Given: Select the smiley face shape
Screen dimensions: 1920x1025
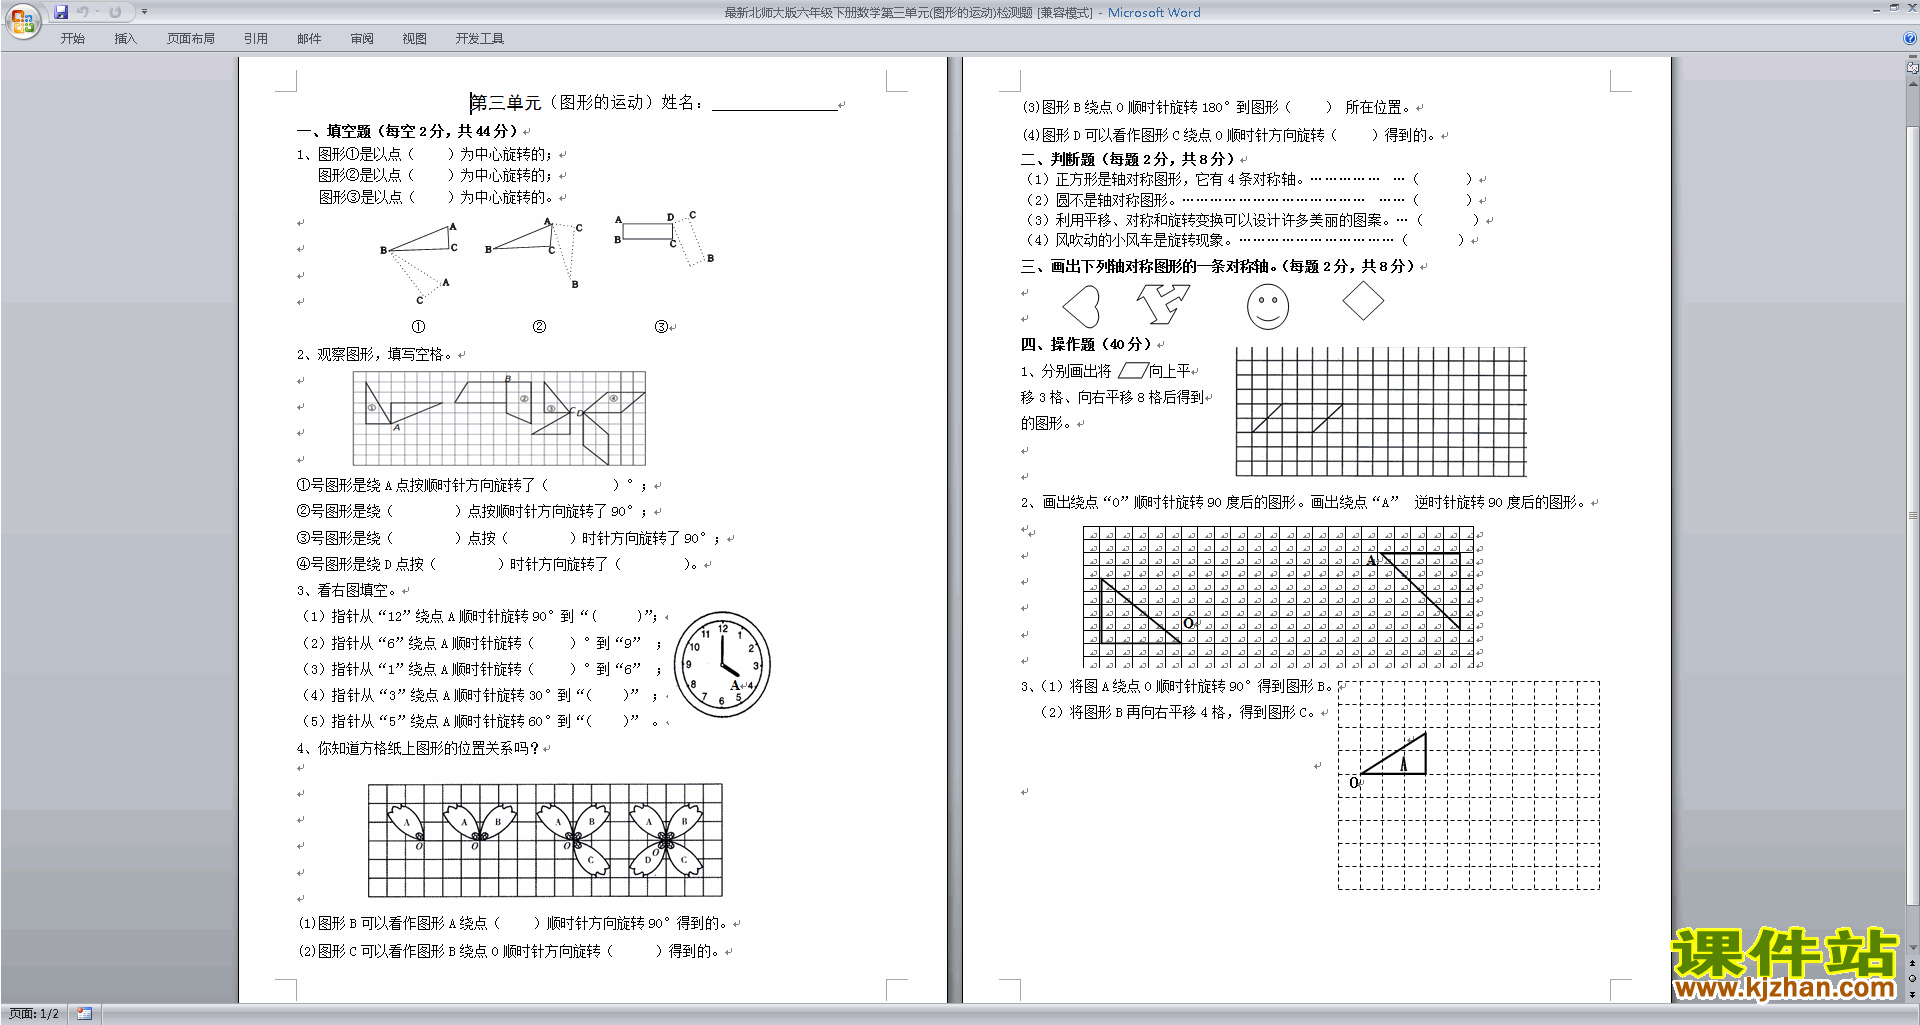Looking at the screenshot, I should pos(1267,306).
